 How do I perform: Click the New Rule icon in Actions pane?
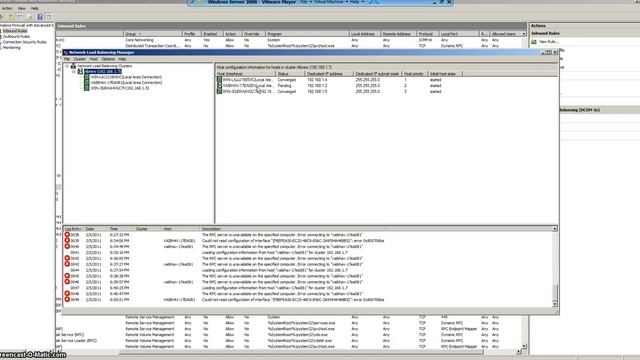click(534, 42)
